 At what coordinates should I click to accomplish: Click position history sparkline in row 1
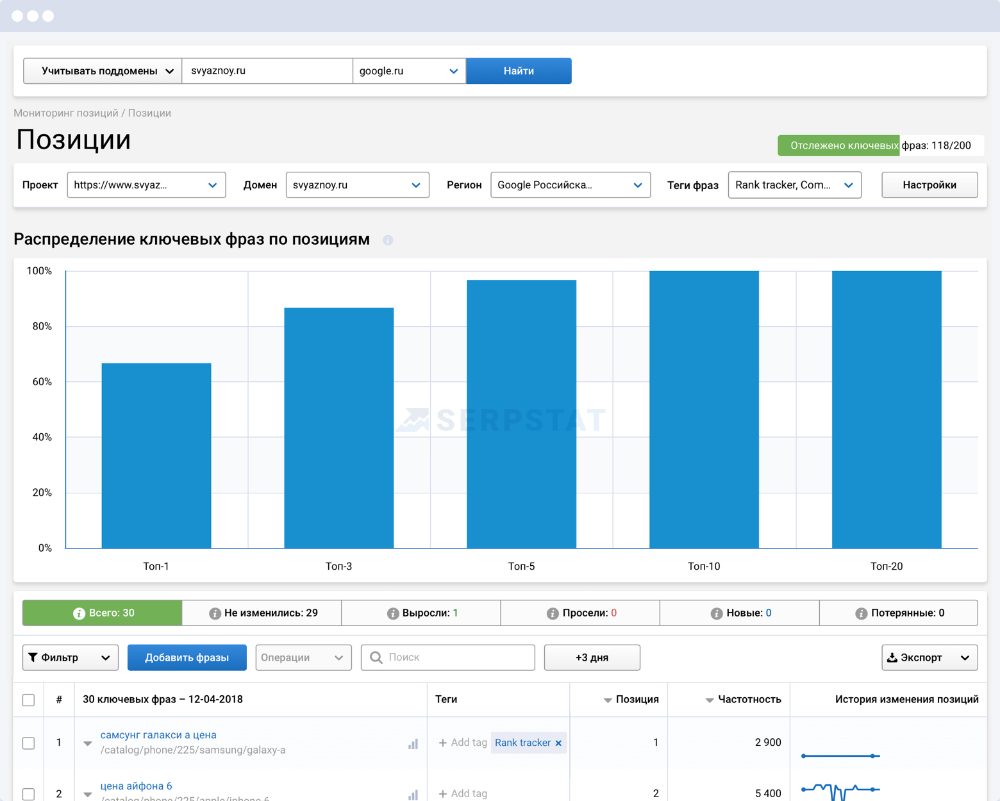(841, 756)
